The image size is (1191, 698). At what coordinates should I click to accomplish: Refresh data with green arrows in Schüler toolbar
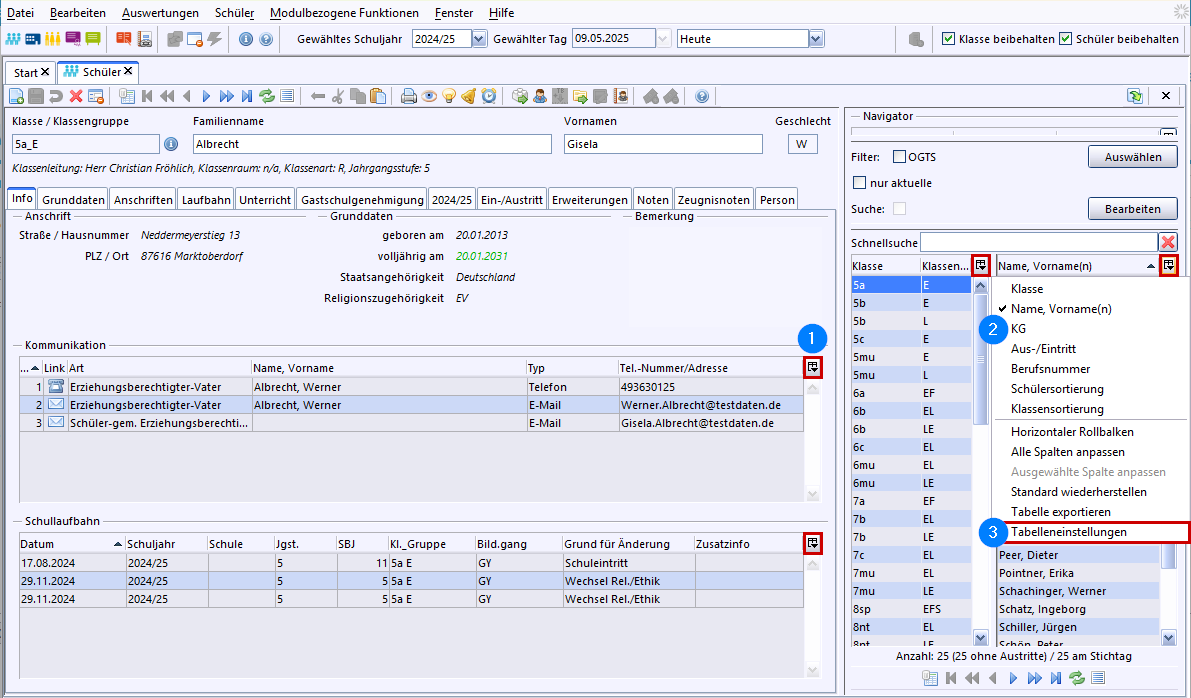267,96
